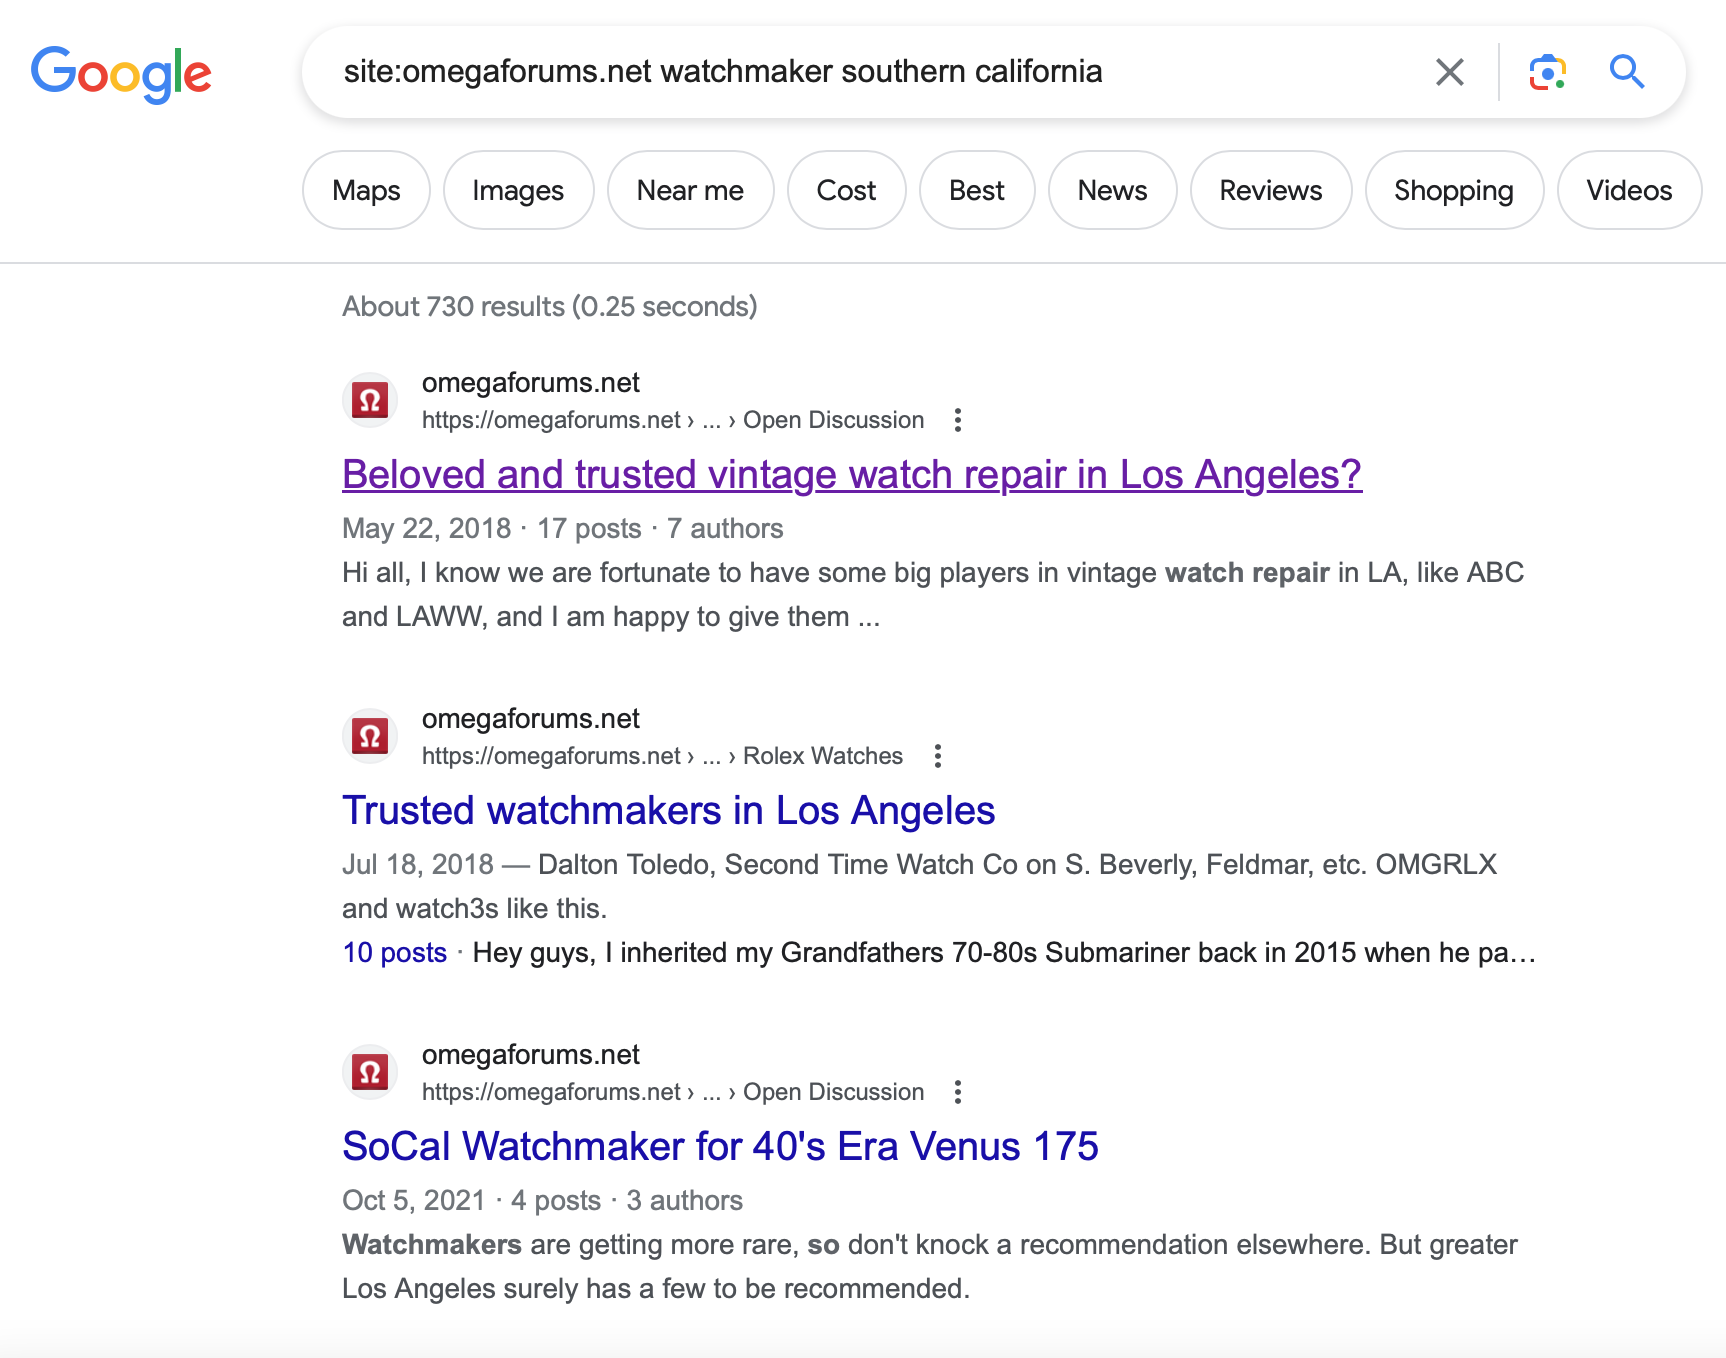Choose the News filter
Viewport: 1726px width, 1358px height.
coord(1112,190)
